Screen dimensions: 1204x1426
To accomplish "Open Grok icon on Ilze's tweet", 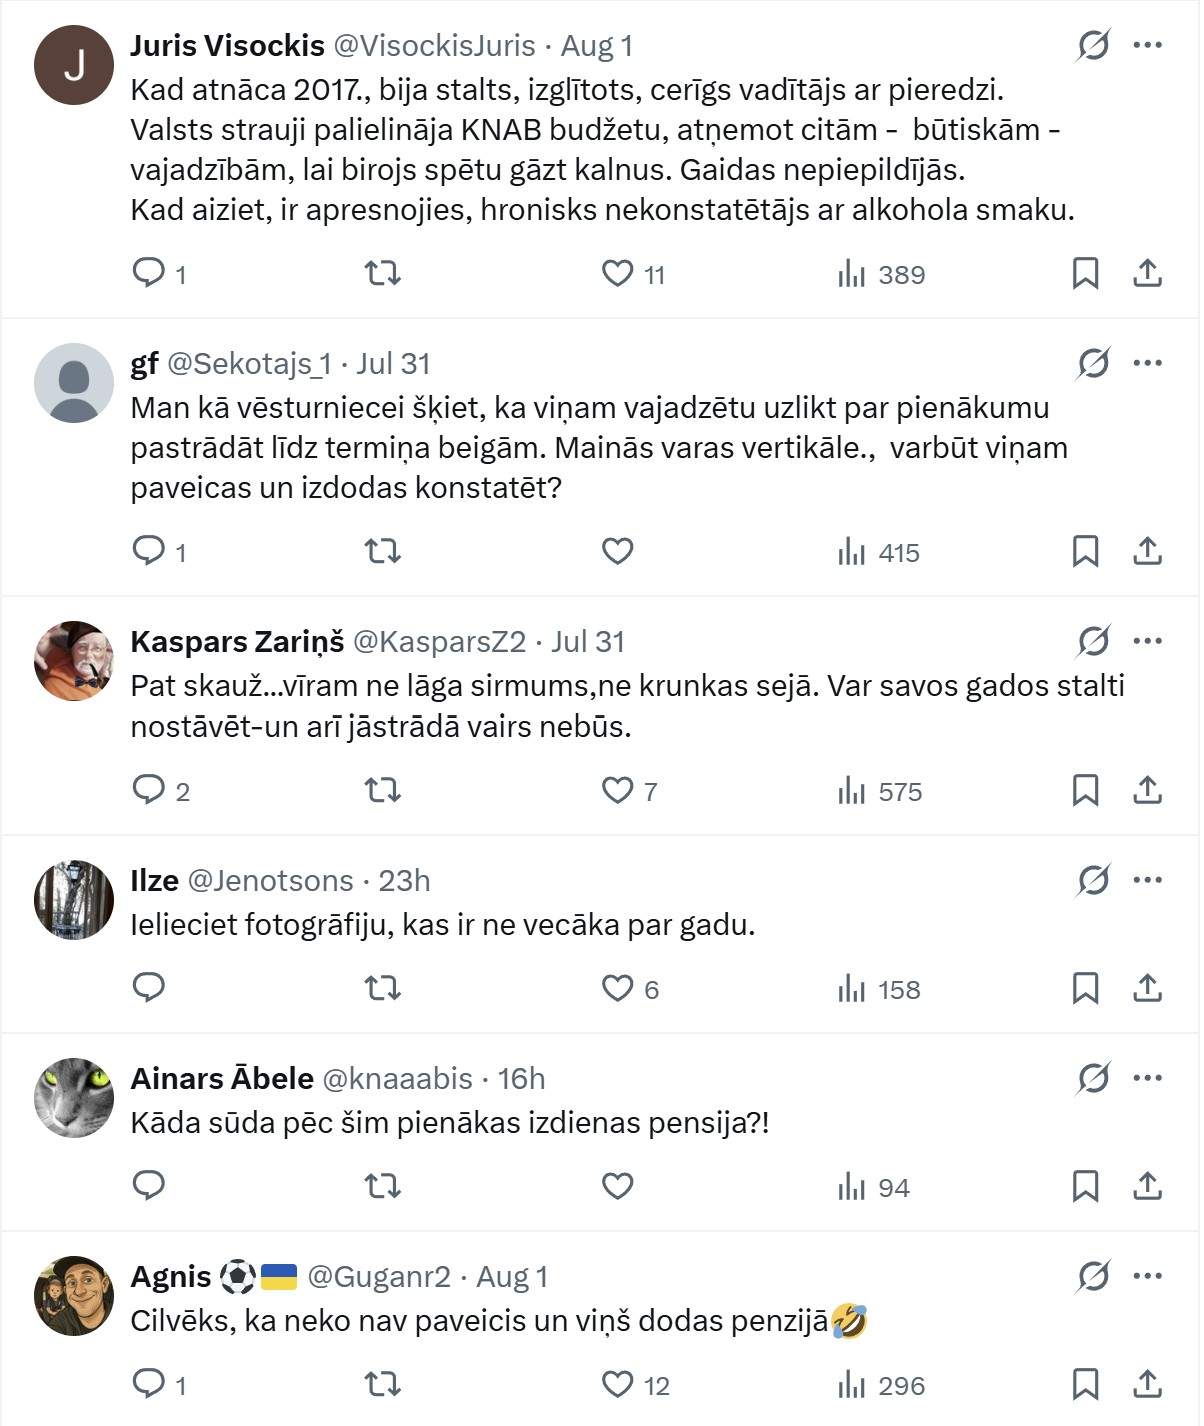I will click(1093, 880).
